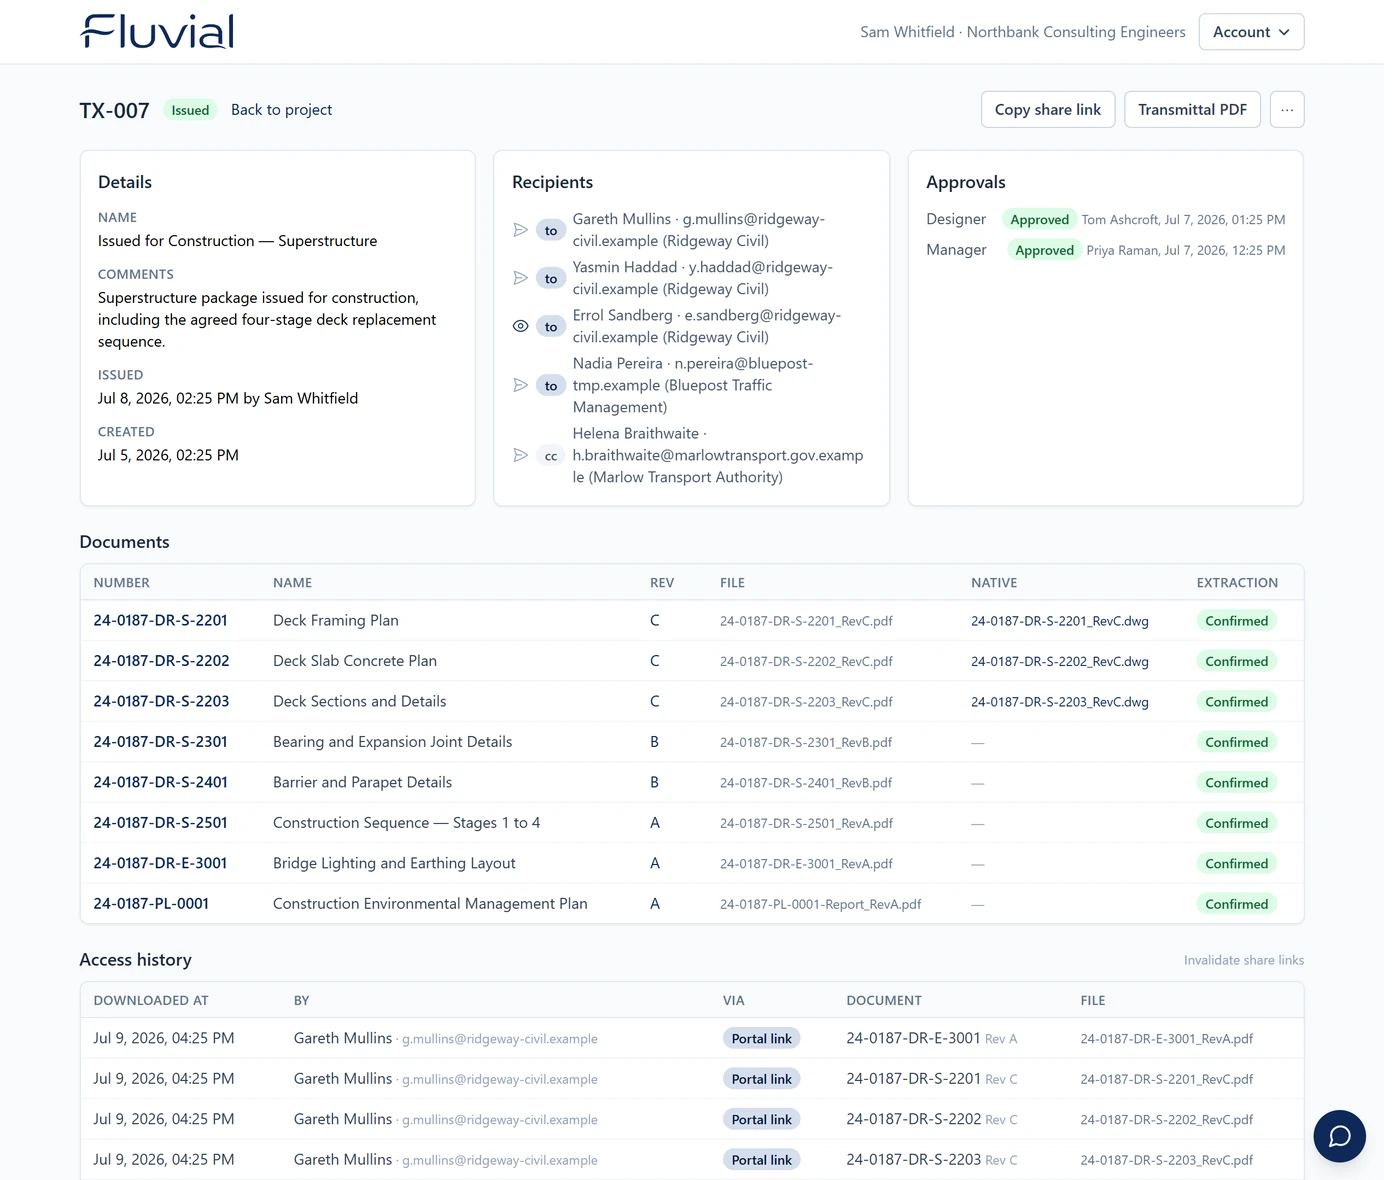Click the sent icon beside Nadia Pereira
Screen dimensions: 1400x1180
click(x=520, y=385)
